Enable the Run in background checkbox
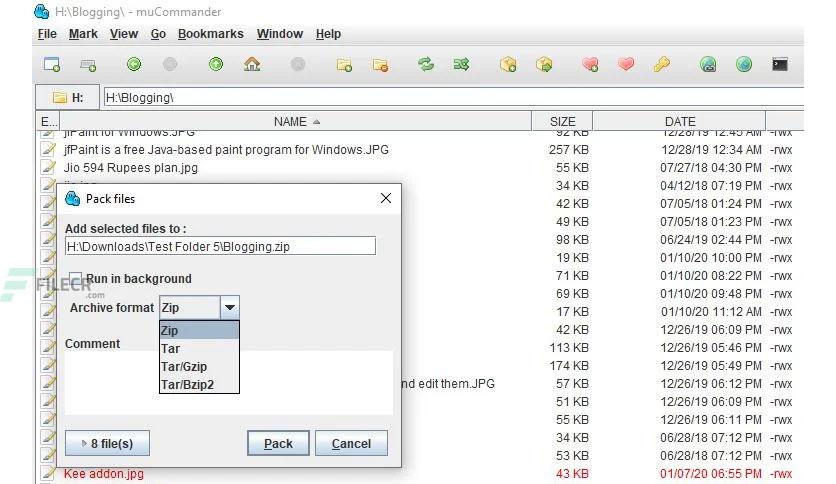Viewport: 836px width, 484px height. coord(75,279)
